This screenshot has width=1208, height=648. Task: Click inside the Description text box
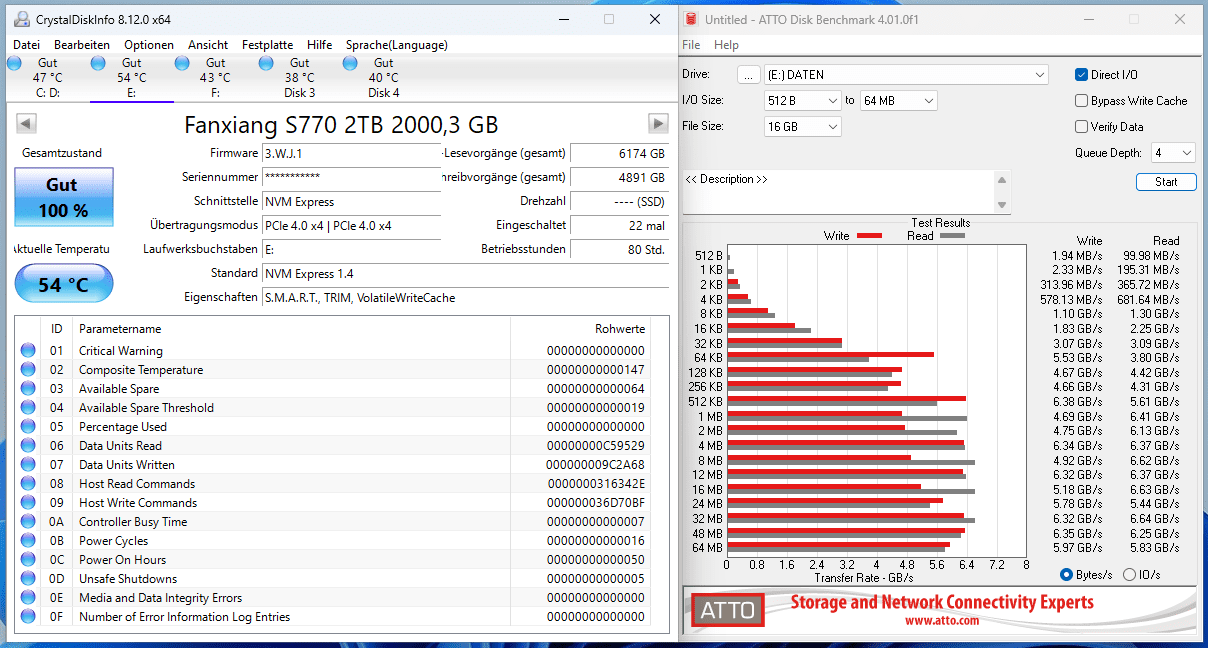click(839, 192)
